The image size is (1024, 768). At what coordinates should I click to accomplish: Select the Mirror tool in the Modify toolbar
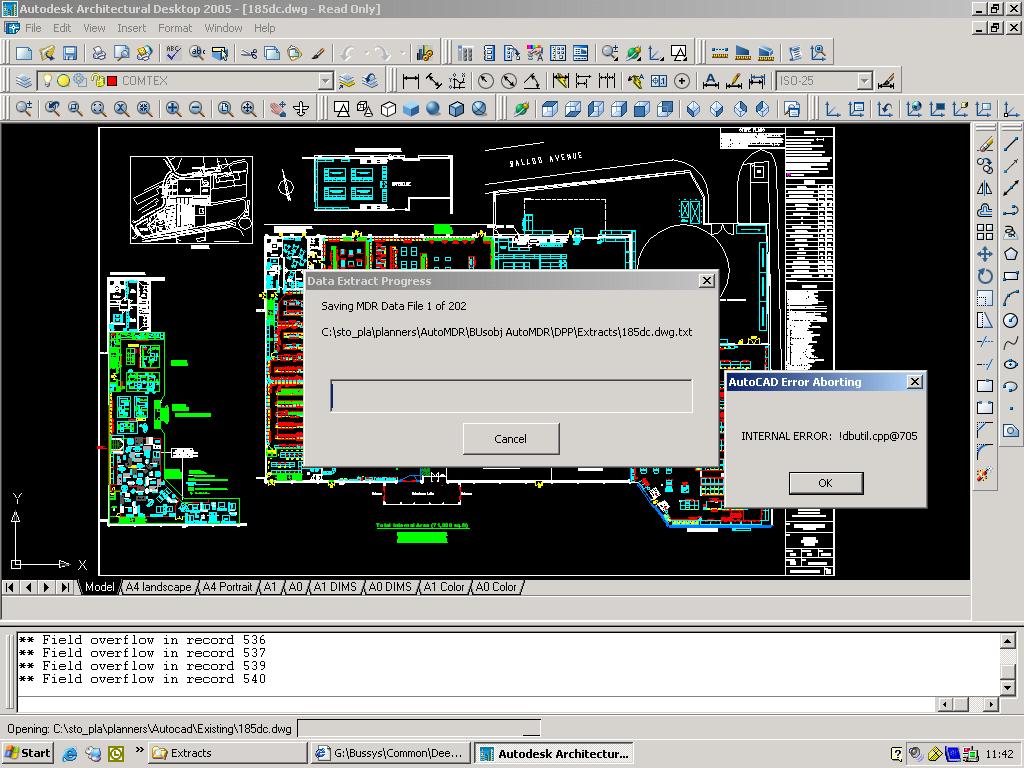[x=985, y=188]
